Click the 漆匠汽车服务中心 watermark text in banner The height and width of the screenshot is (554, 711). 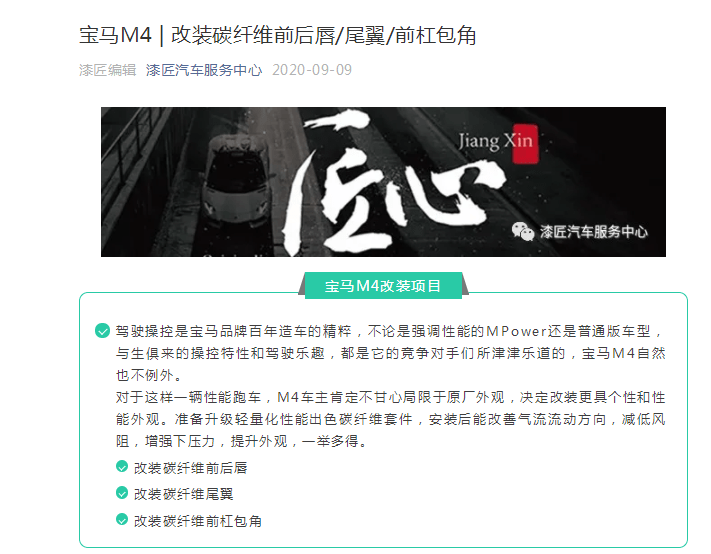click(594, 232)
